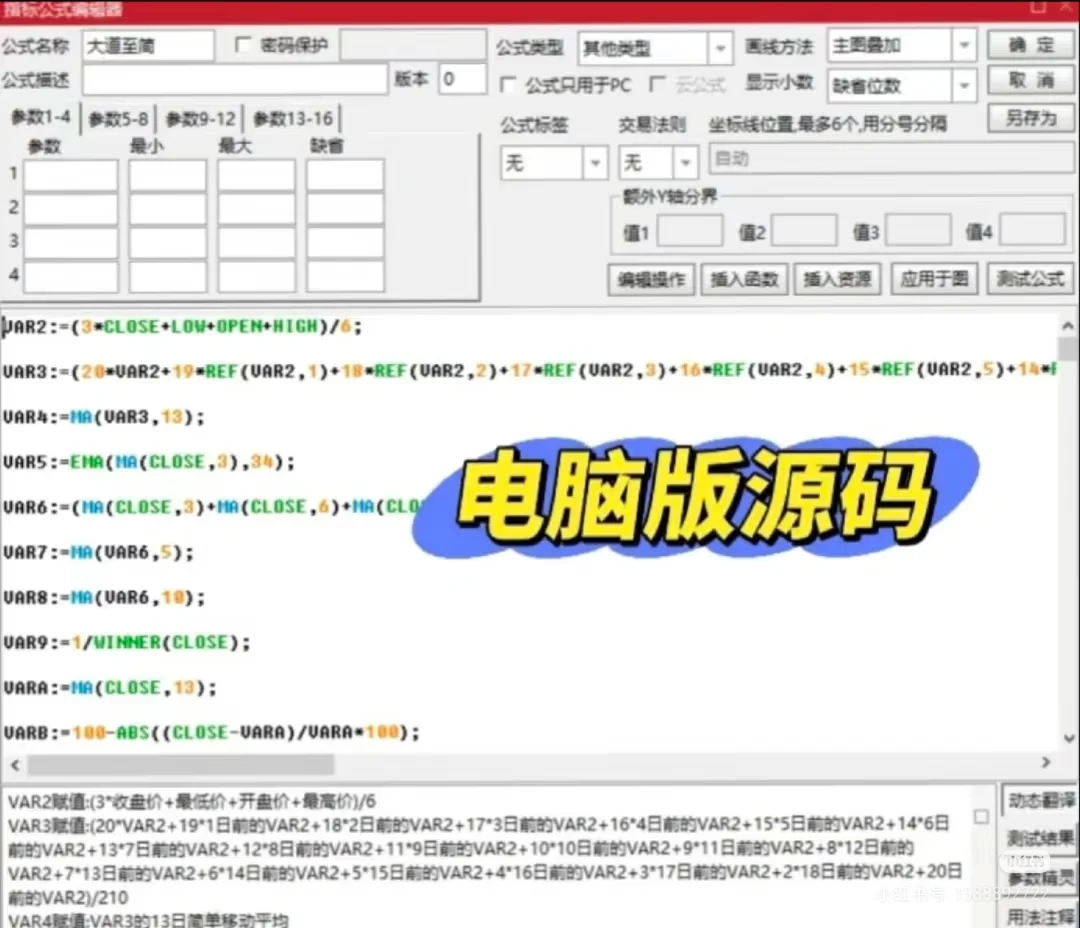Apply formula to chart with 应用于图

(x=934, y=279)
